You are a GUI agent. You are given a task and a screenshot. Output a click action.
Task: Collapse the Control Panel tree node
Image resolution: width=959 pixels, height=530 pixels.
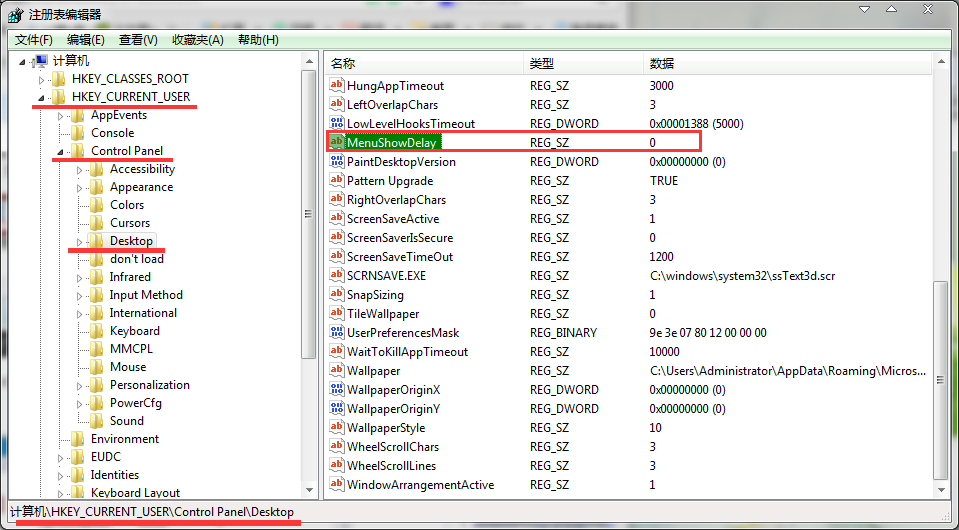click(60, 152)
